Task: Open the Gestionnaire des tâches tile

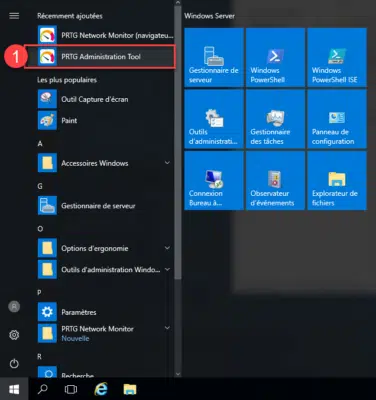Action: click(x=275, y=119)
